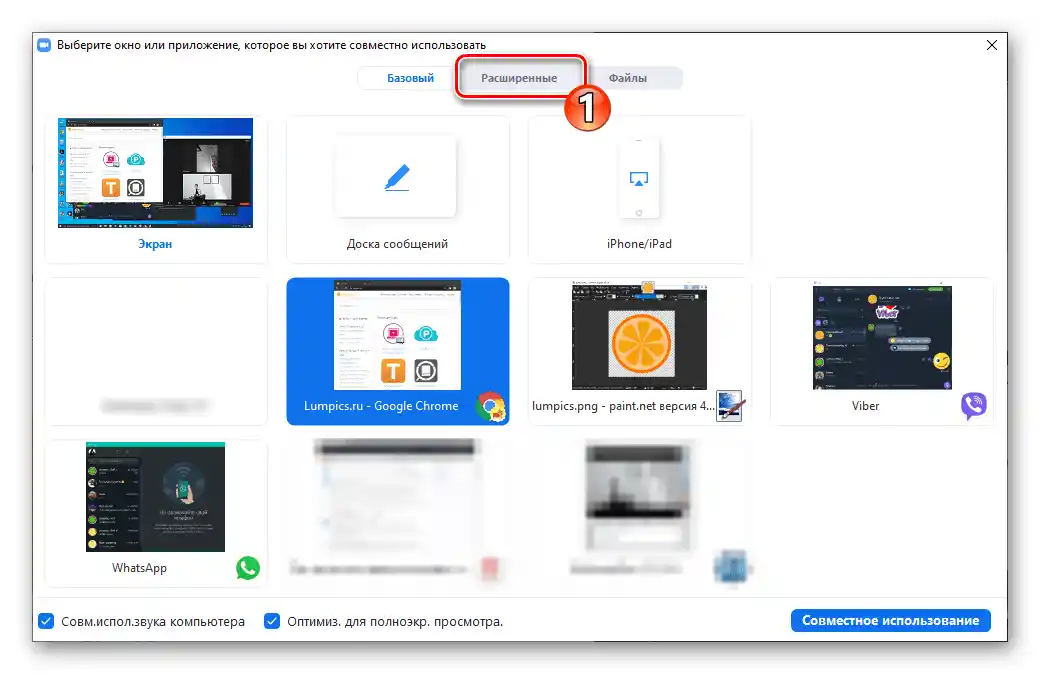Select the Доска сообщений sharing option

coord(397,190)
